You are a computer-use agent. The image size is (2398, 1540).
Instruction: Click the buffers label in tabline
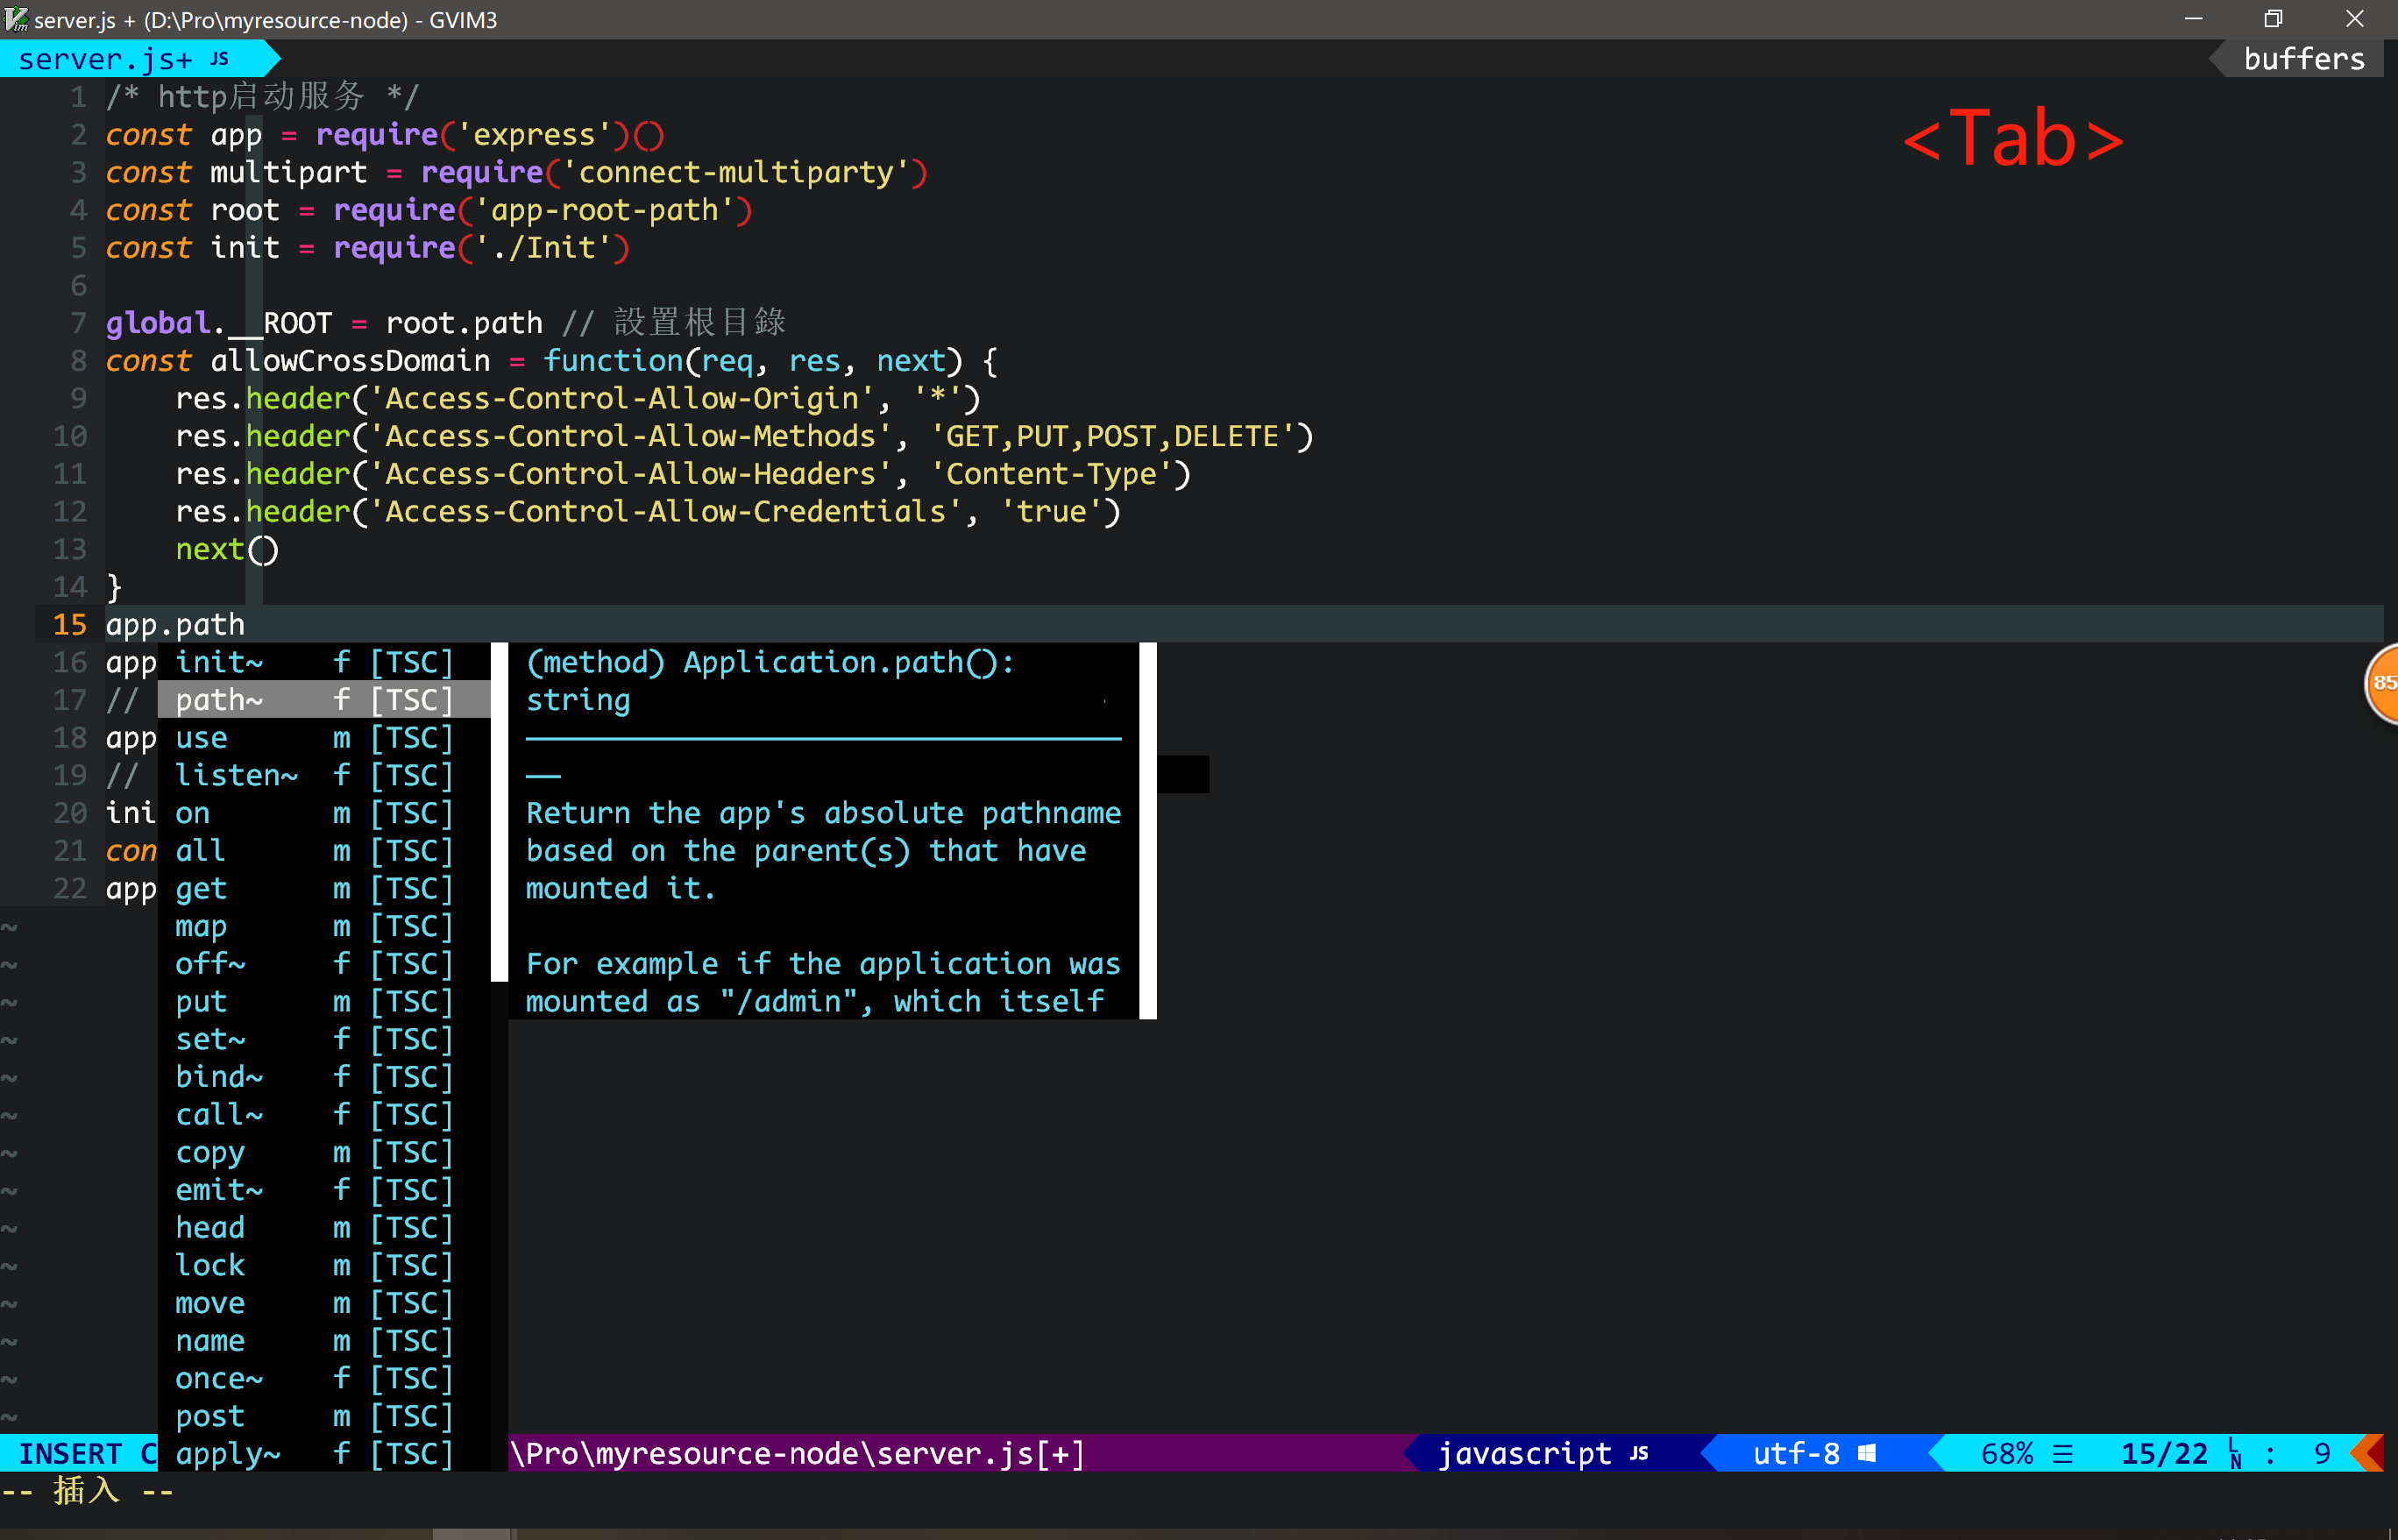tap(2303, 59)
